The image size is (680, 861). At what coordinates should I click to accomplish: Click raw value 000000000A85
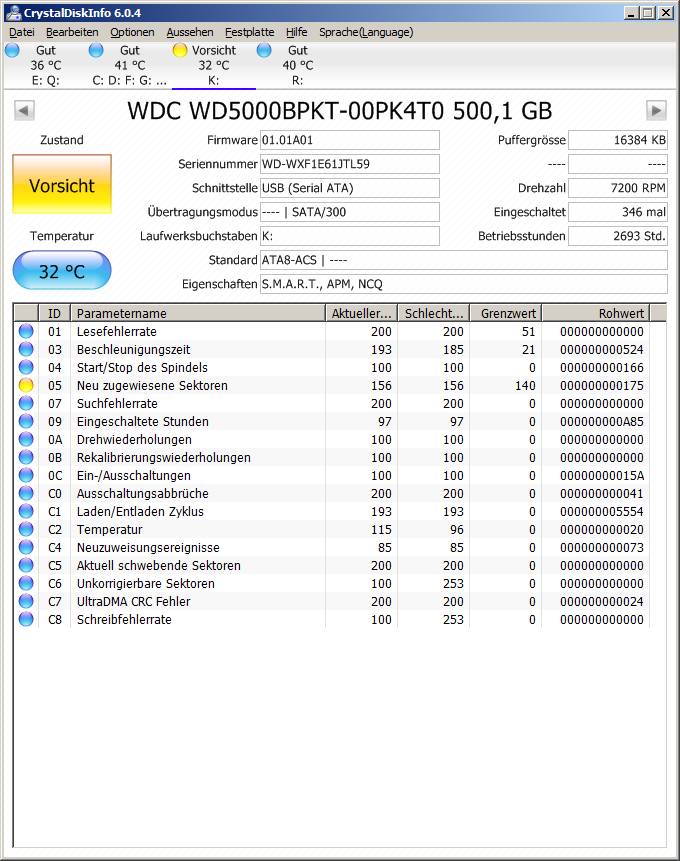[x=601, y=422]
